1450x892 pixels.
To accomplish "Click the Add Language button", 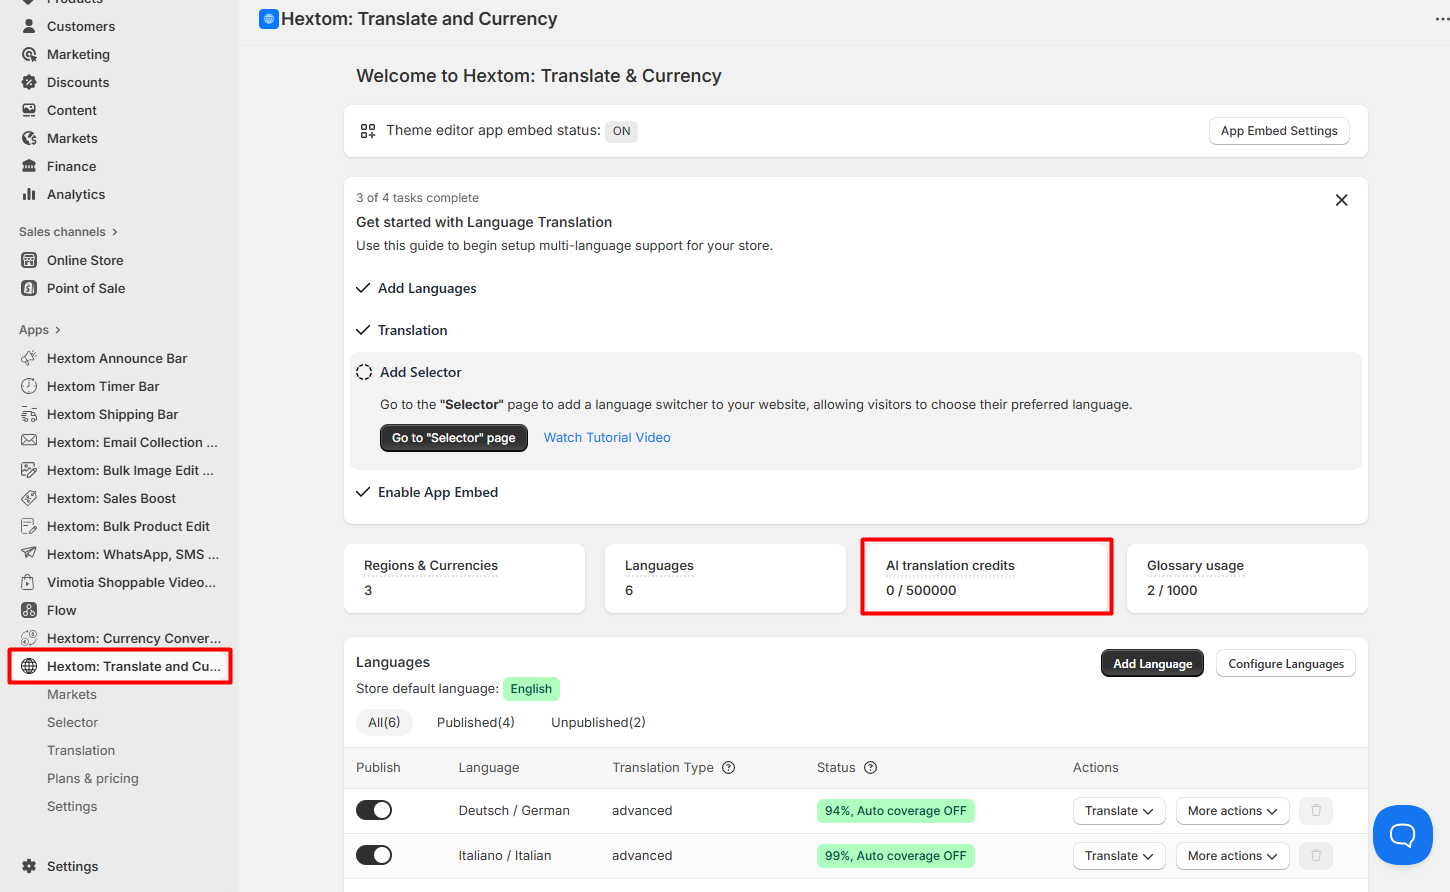I will pos(1152,663).
